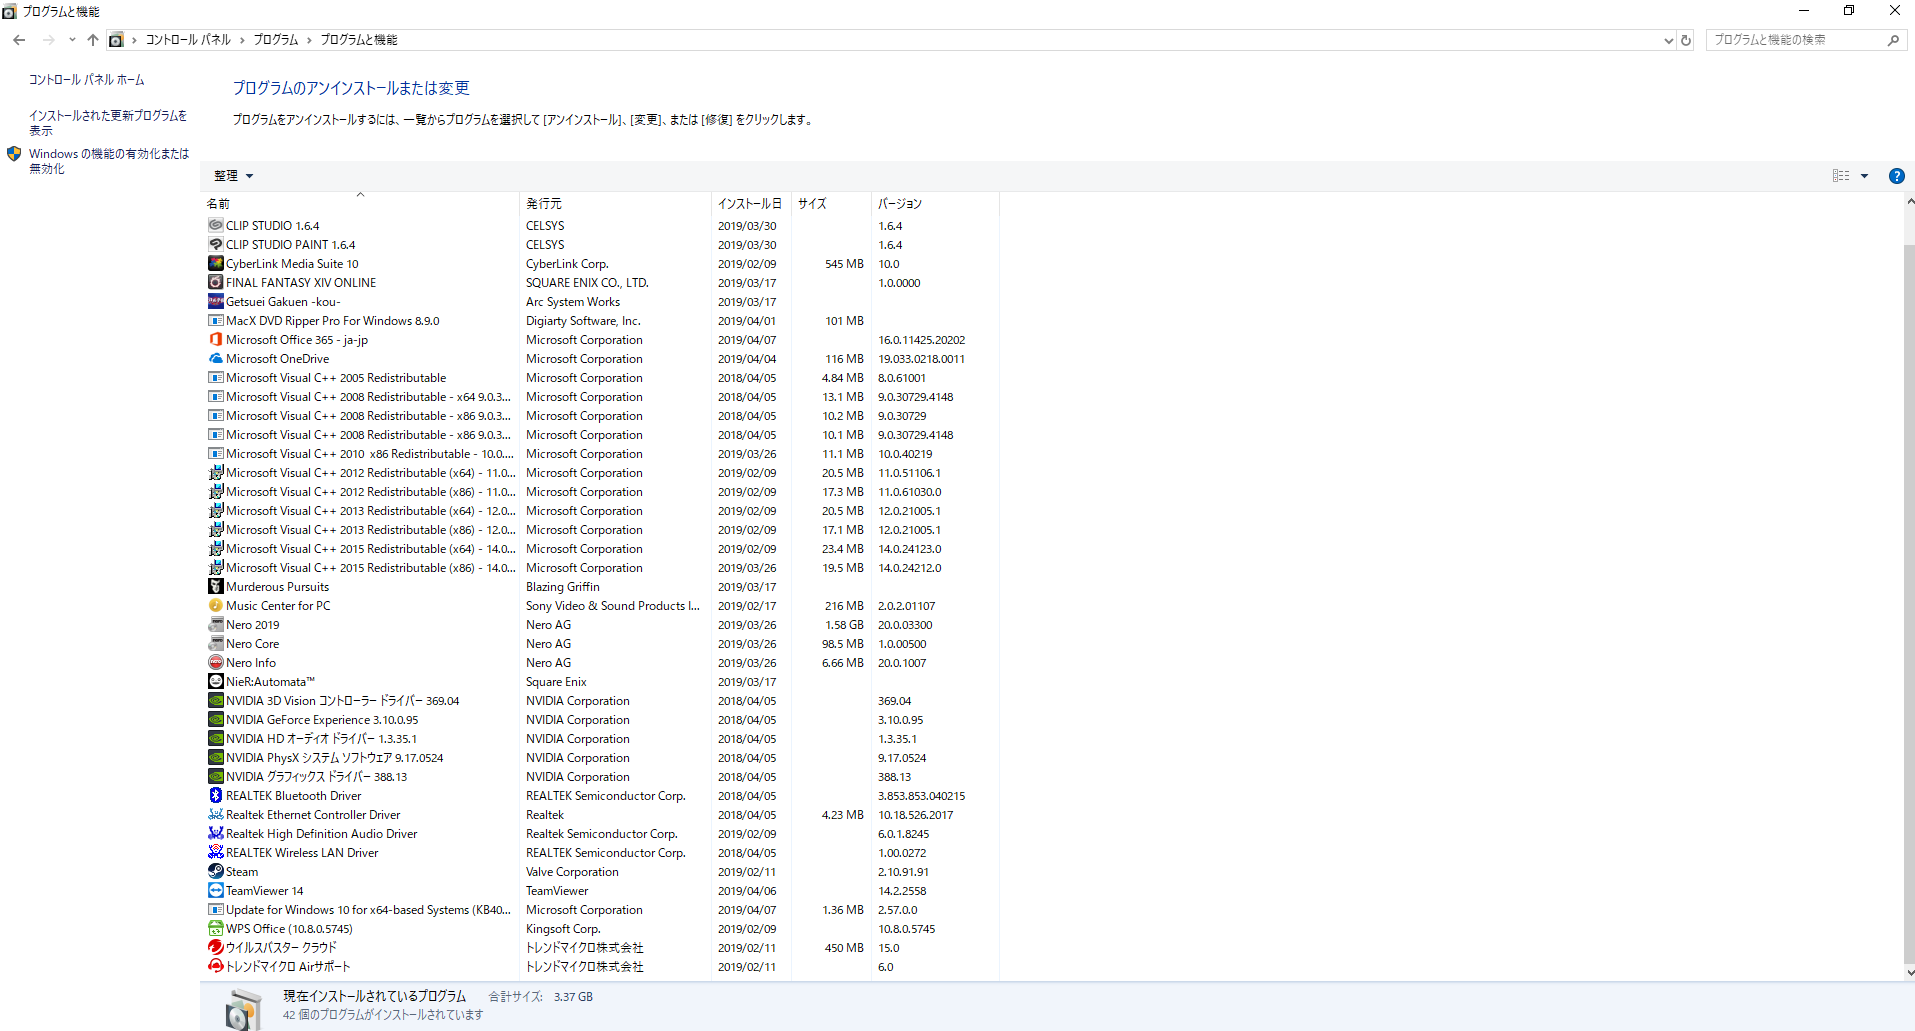Select the Microsoft OneDrive cloud icon

coord(215,359)
